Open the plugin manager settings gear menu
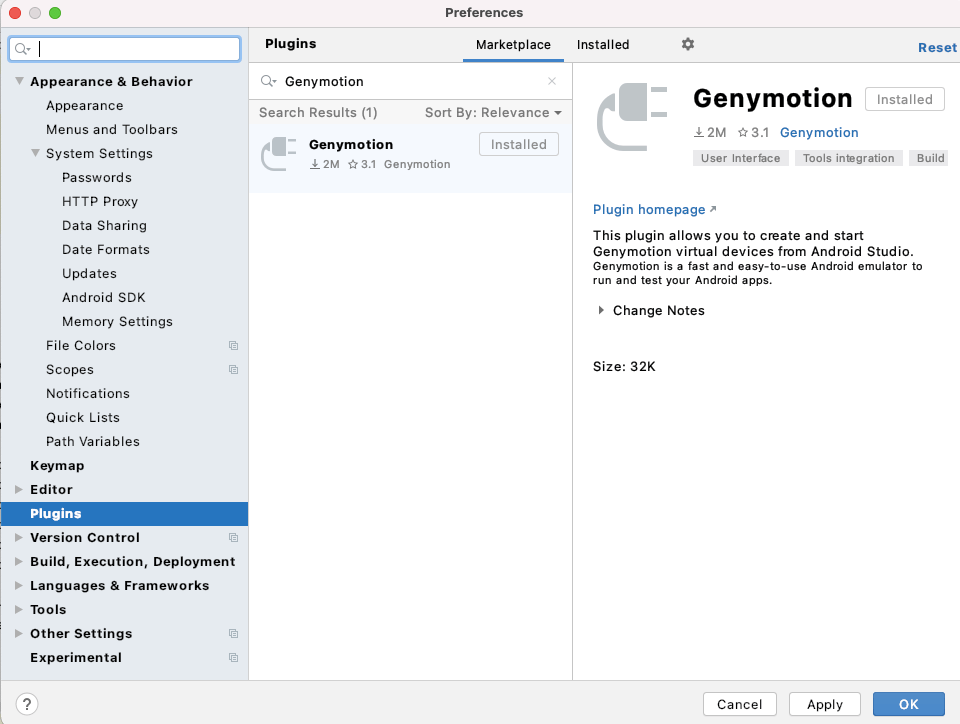The height and width of the screenshot is (724, 960). point(687,45)
